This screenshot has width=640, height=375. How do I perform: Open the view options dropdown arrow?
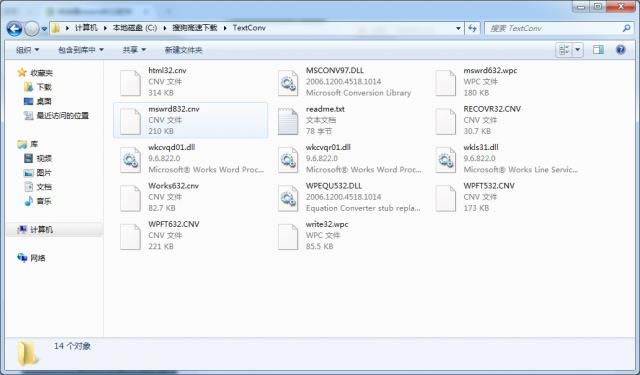click(578, 50)
